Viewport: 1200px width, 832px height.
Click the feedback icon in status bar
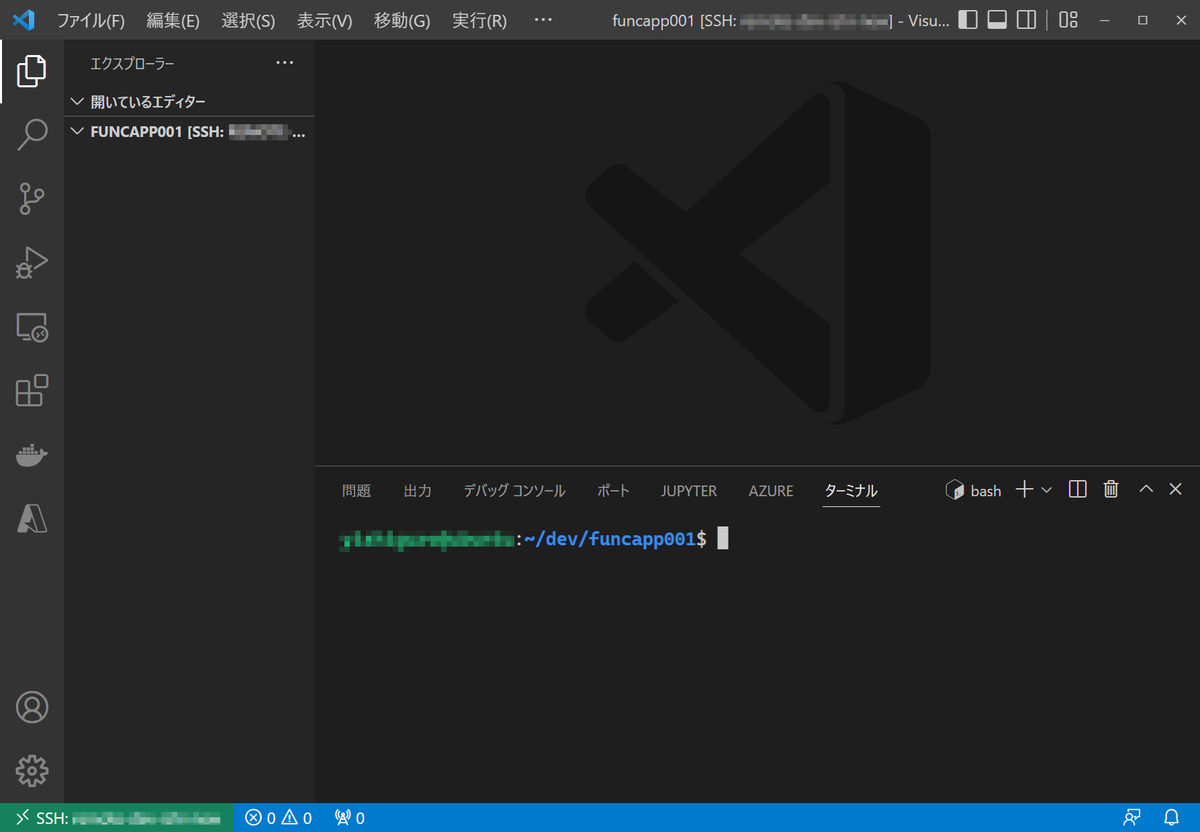(x=1131, y=818)
